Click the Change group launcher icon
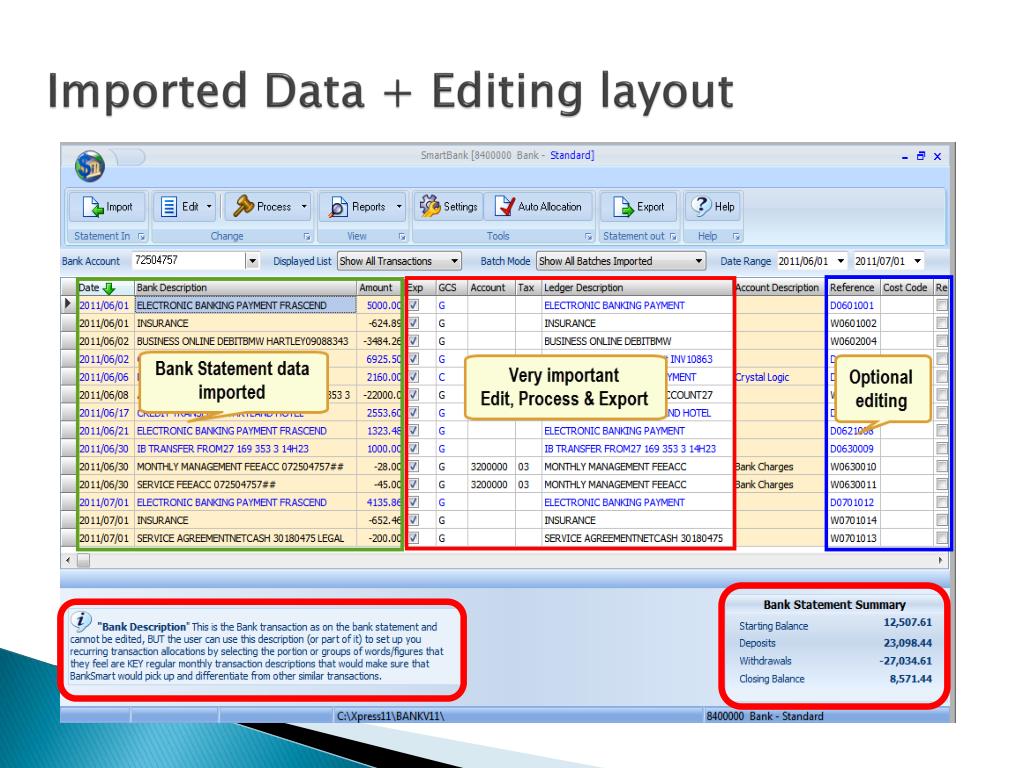The height and width of the screenshot is (768, 1024). click(x=307, y=236)
